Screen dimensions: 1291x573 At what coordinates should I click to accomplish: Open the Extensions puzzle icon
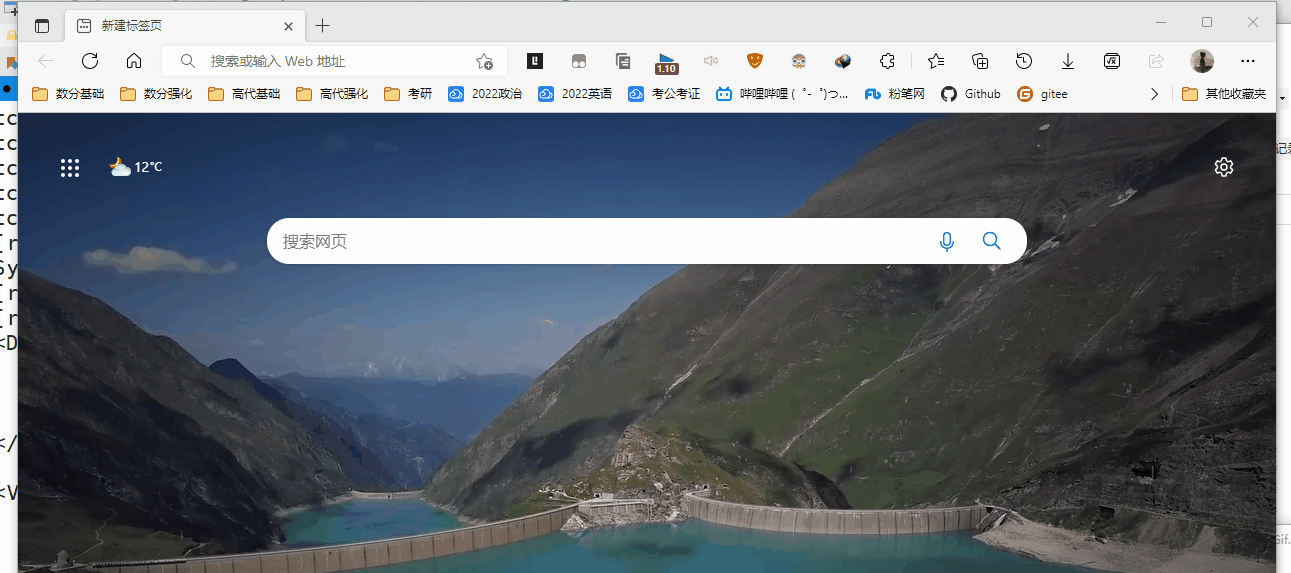click(x=887, y=61)
